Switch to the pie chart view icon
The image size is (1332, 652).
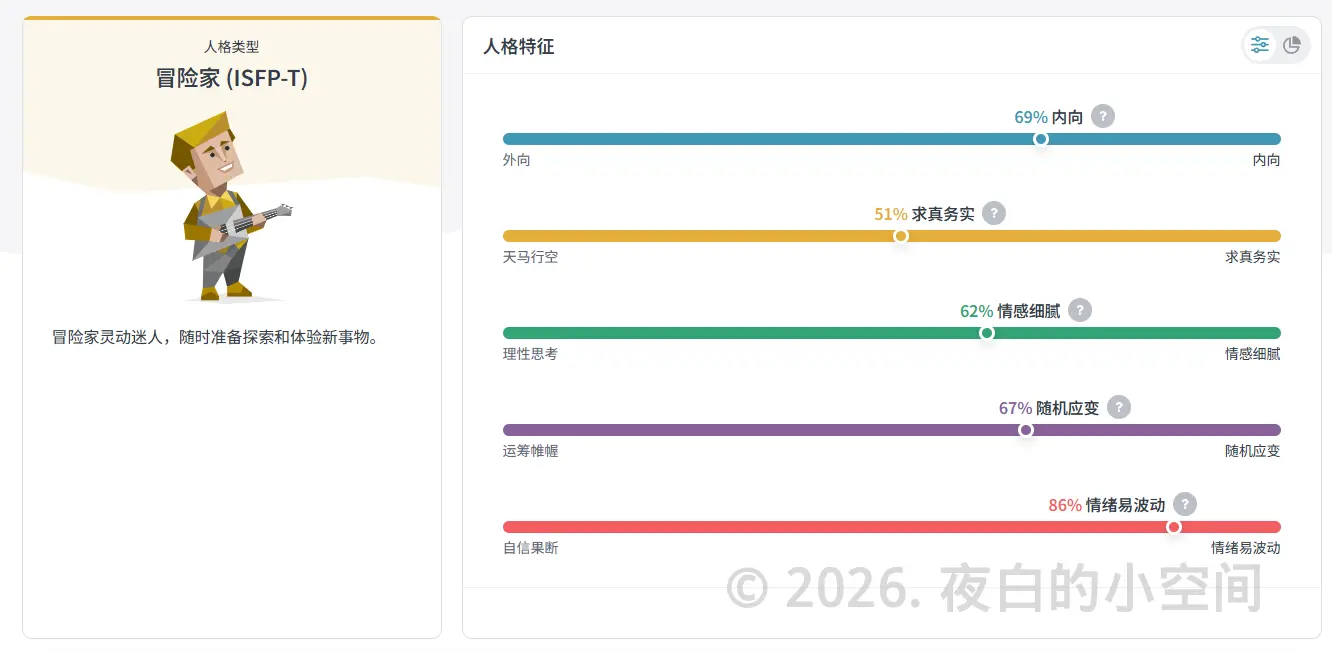click(x=1292, y=45)
